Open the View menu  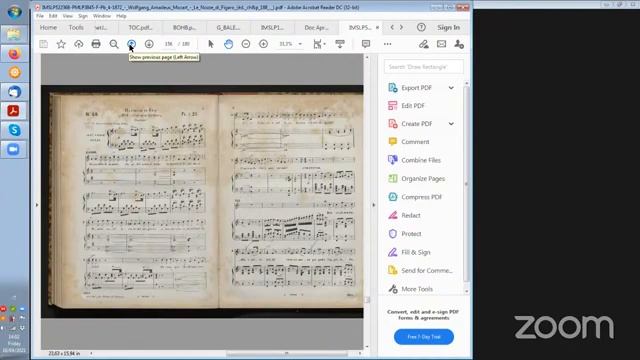tap(67, 16)
